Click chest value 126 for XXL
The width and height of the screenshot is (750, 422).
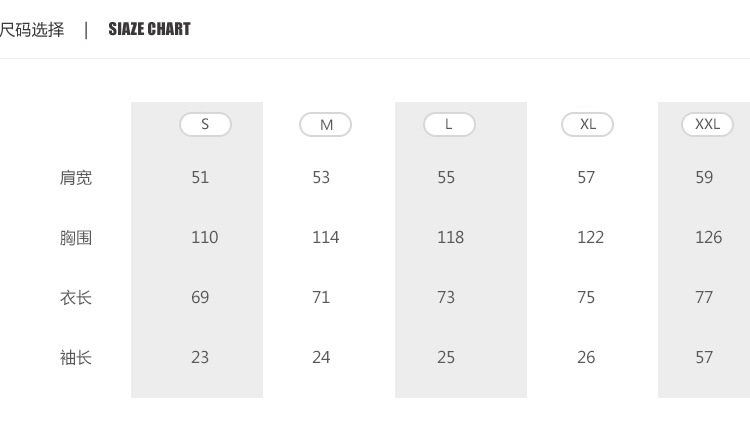(708, 237)
